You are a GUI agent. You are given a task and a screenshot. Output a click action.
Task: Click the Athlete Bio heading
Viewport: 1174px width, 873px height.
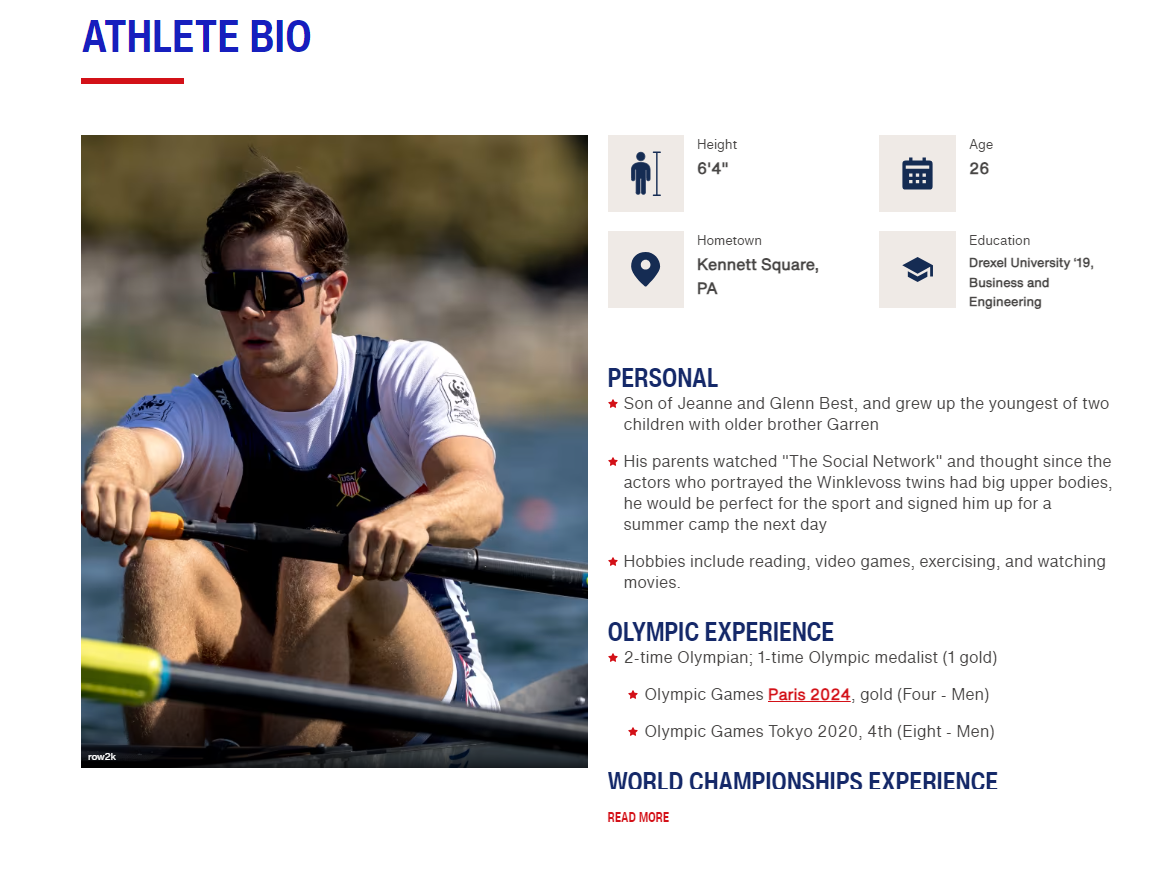196,37
